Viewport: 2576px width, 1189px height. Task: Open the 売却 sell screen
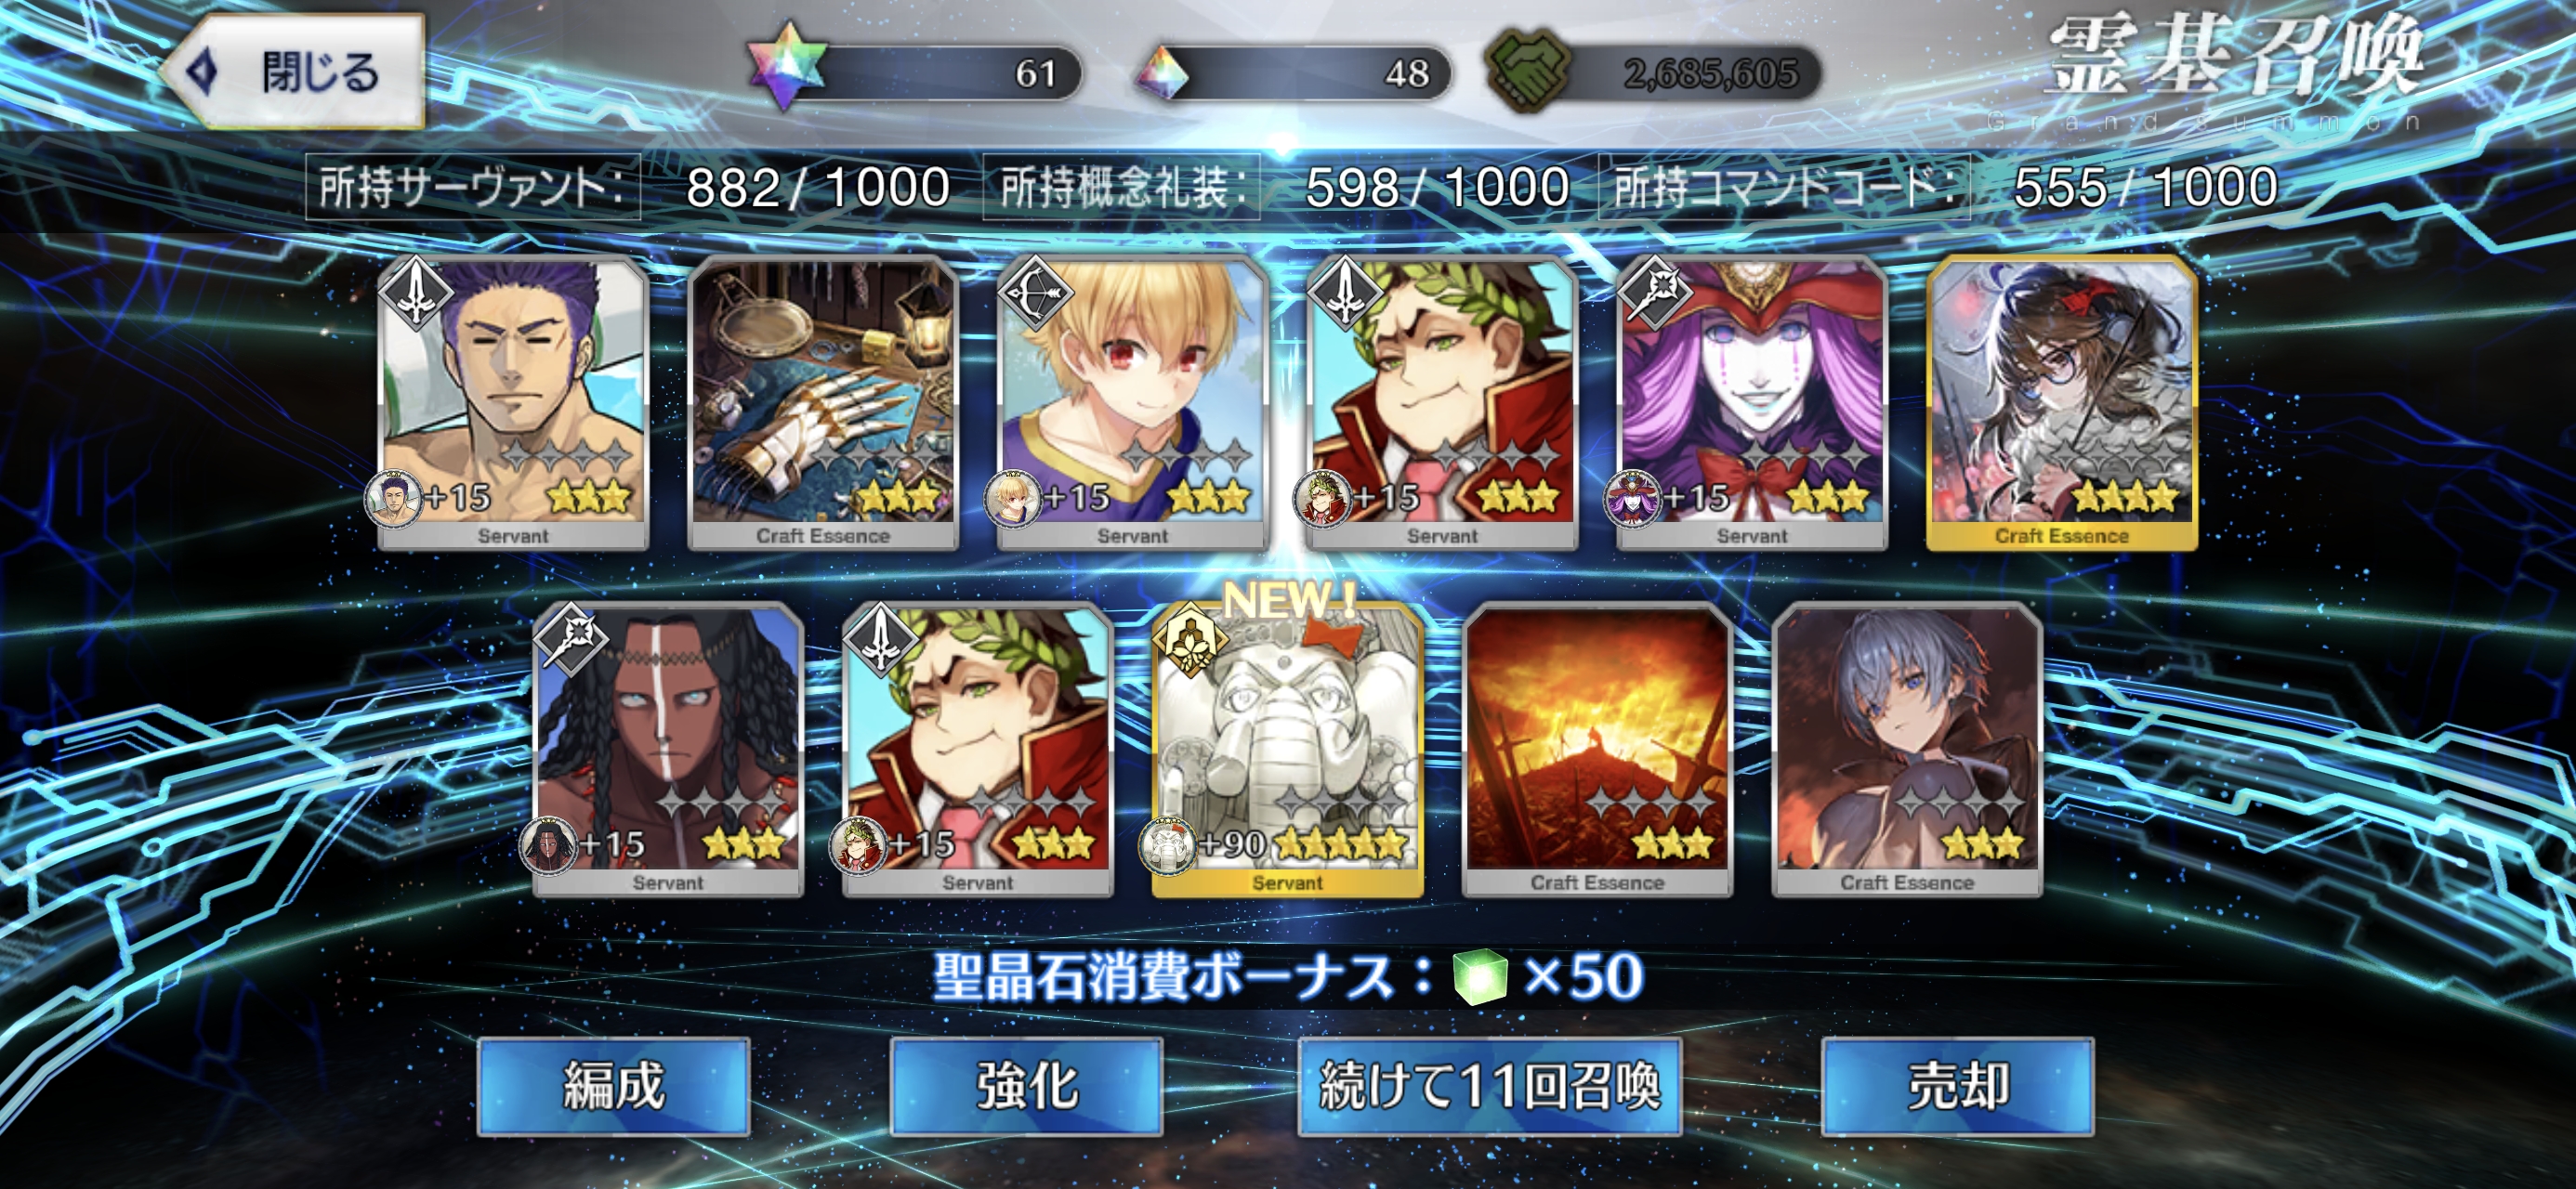tap(1958, 1086)
